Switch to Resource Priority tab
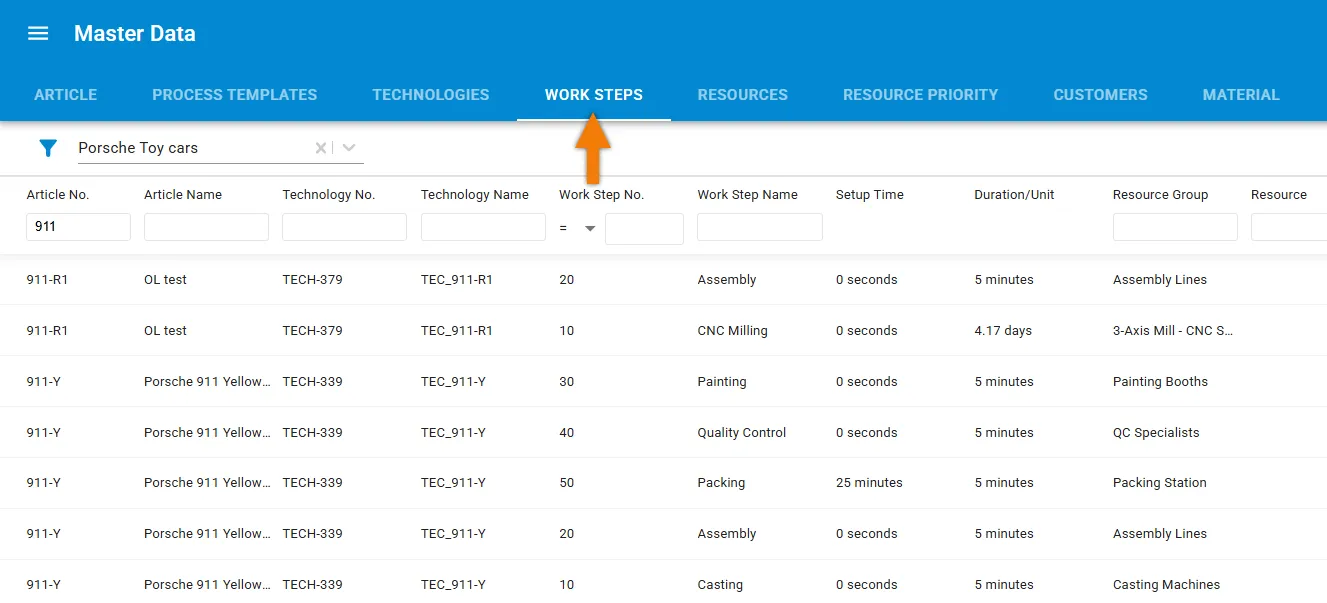This screenshot has width=1327, height=603. 921,95
